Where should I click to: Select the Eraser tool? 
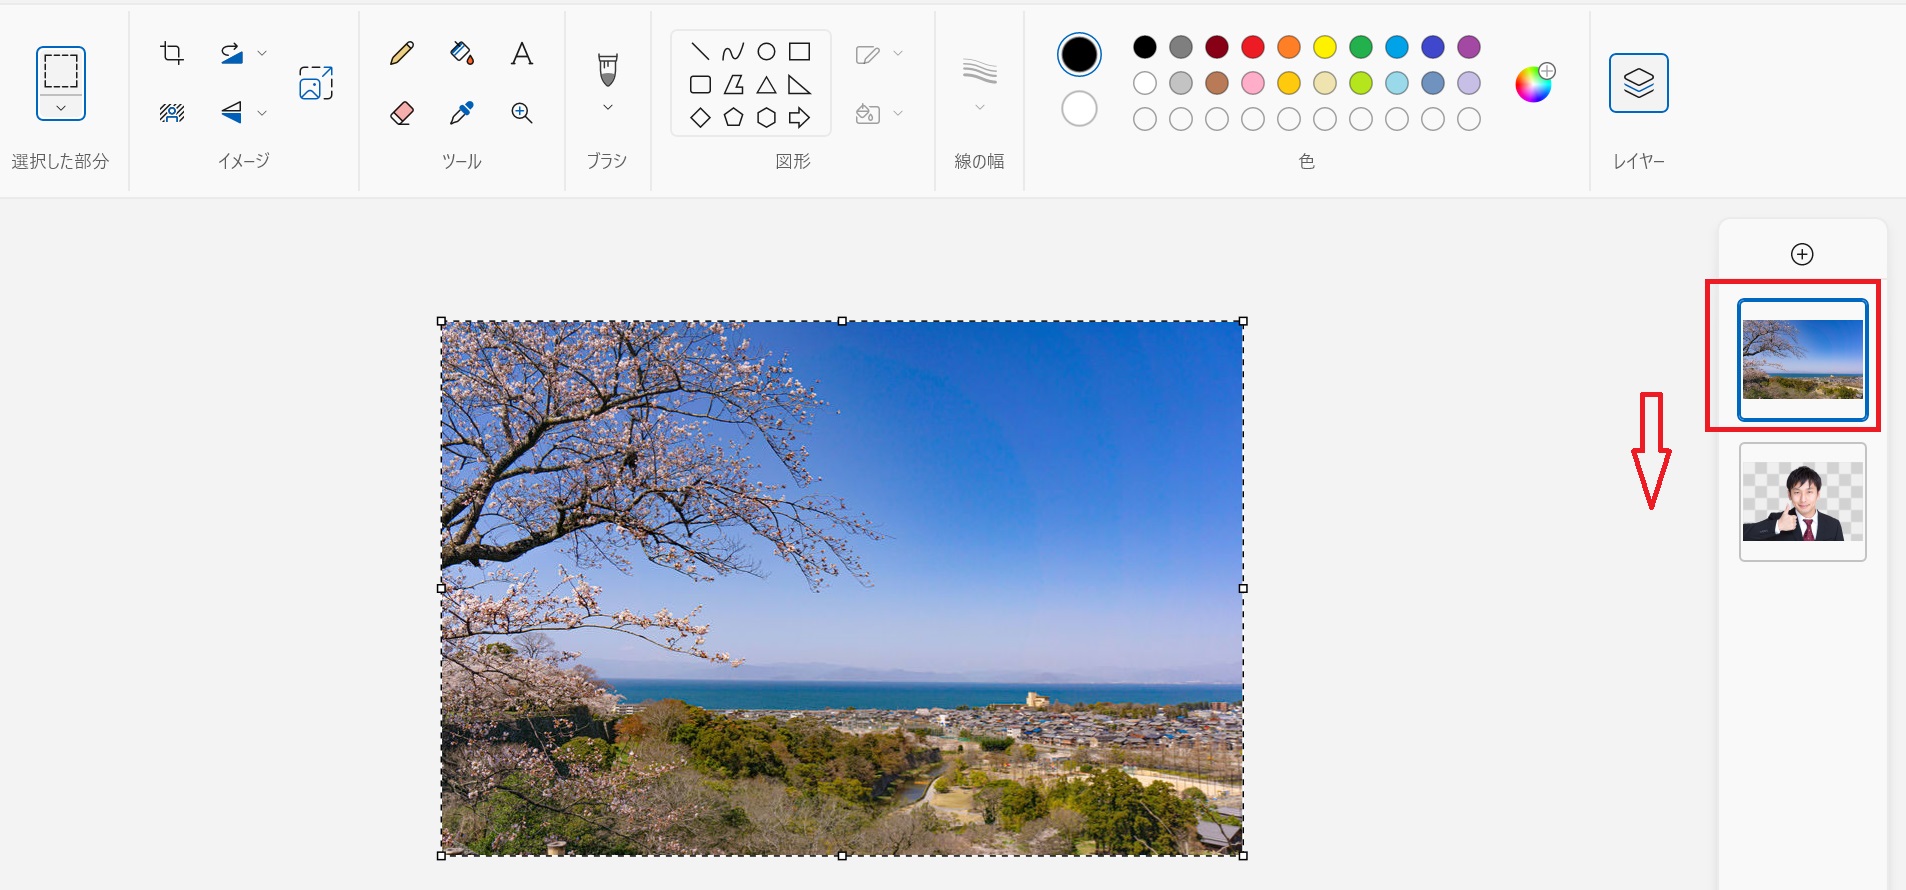[x=402, y=113]
